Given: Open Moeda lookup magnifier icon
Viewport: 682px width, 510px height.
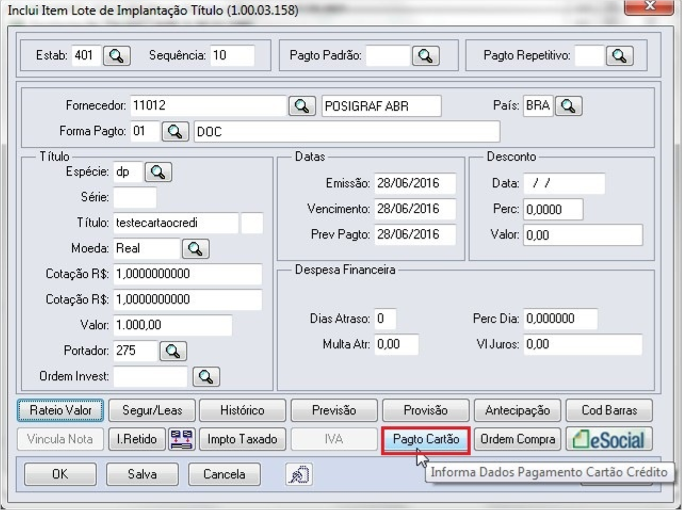Looking at the screenshot, I should [195, 249].
